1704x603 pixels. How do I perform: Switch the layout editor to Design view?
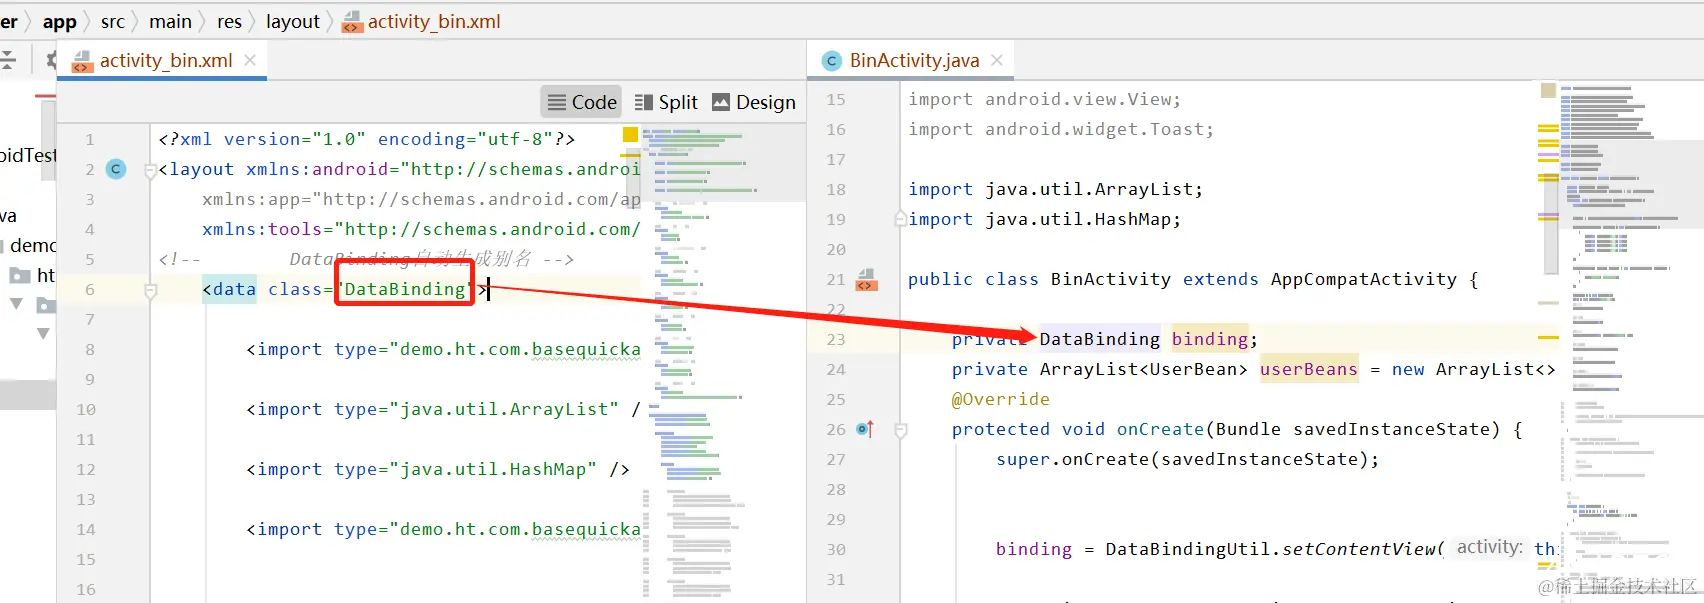pyautogui.click(x=753, y=102)
